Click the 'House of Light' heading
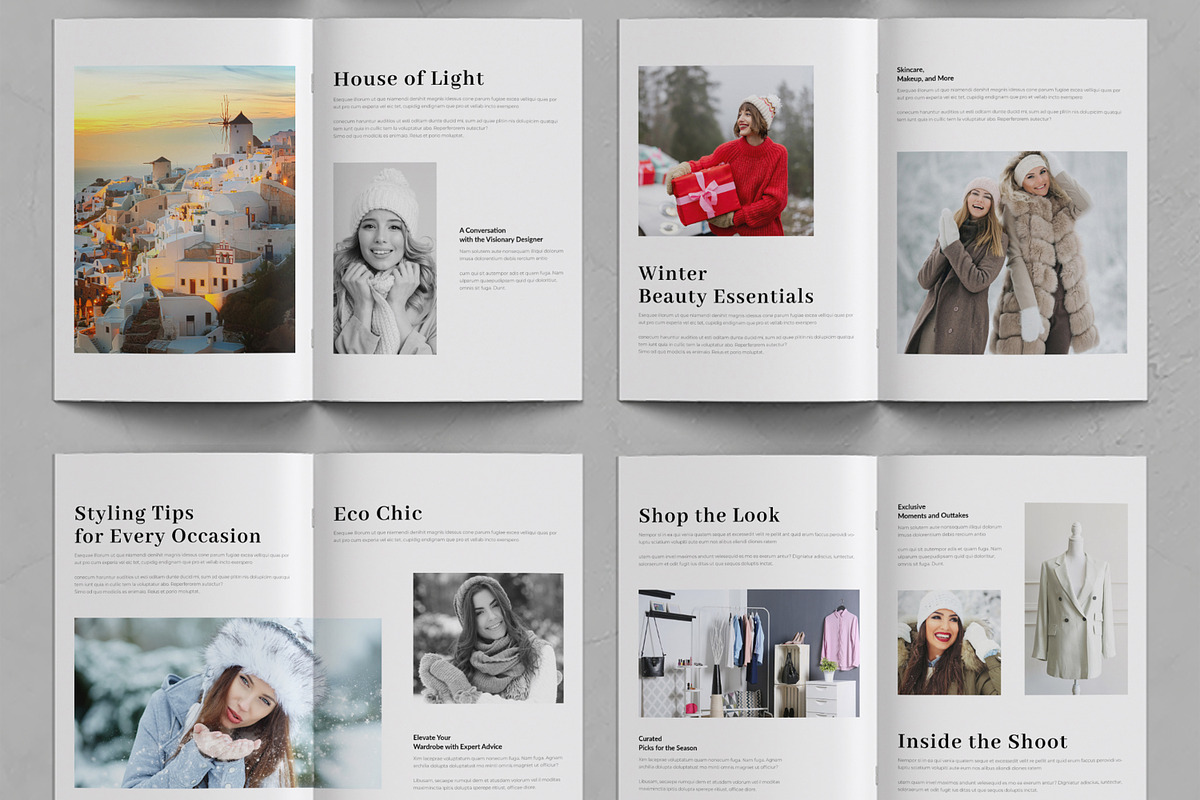 pyautogui.click(x=408, y=79)
